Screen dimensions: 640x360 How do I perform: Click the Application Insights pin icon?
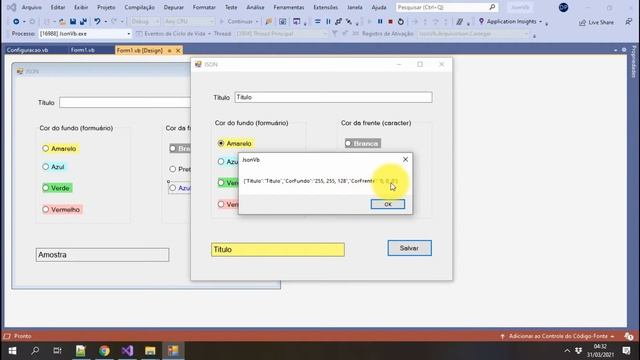coord(481,21)
